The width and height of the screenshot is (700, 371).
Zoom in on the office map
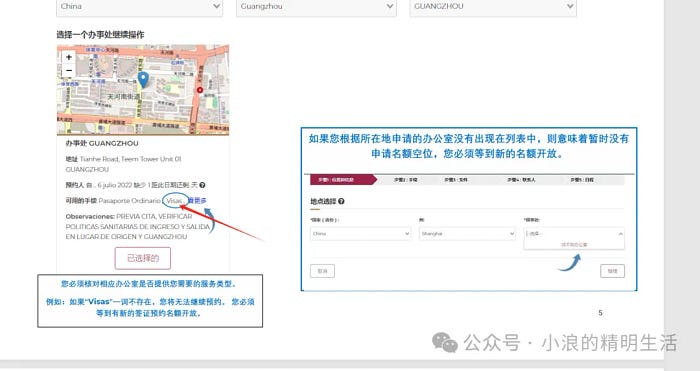69,57
